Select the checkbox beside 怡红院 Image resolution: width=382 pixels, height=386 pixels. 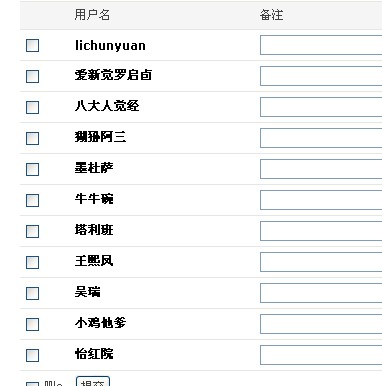tap(32, 355)
